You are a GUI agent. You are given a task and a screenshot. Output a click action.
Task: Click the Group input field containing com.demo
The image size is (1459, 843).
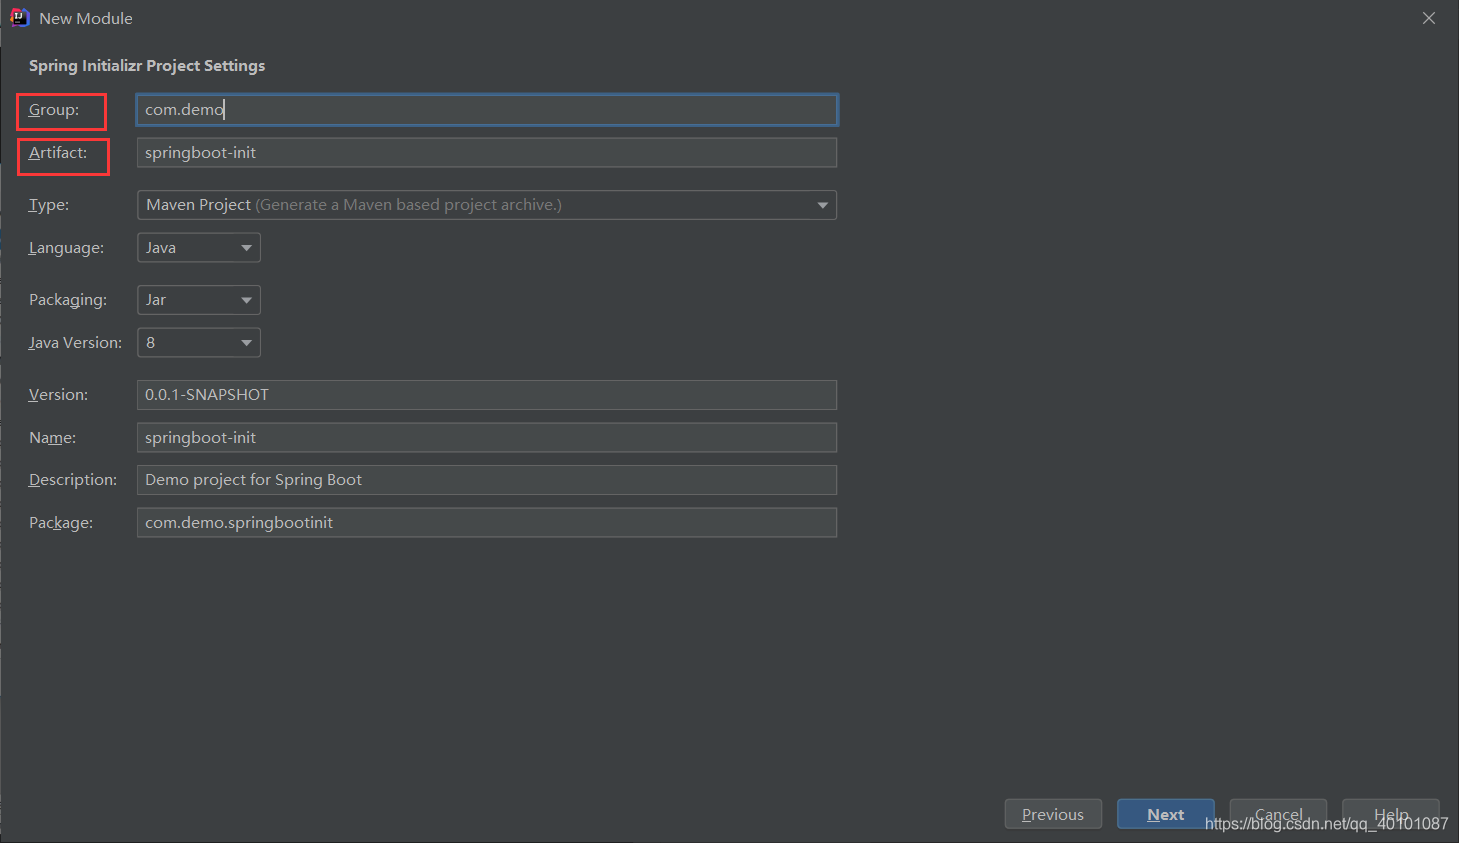pyautogui.click(x=487, y=110)
